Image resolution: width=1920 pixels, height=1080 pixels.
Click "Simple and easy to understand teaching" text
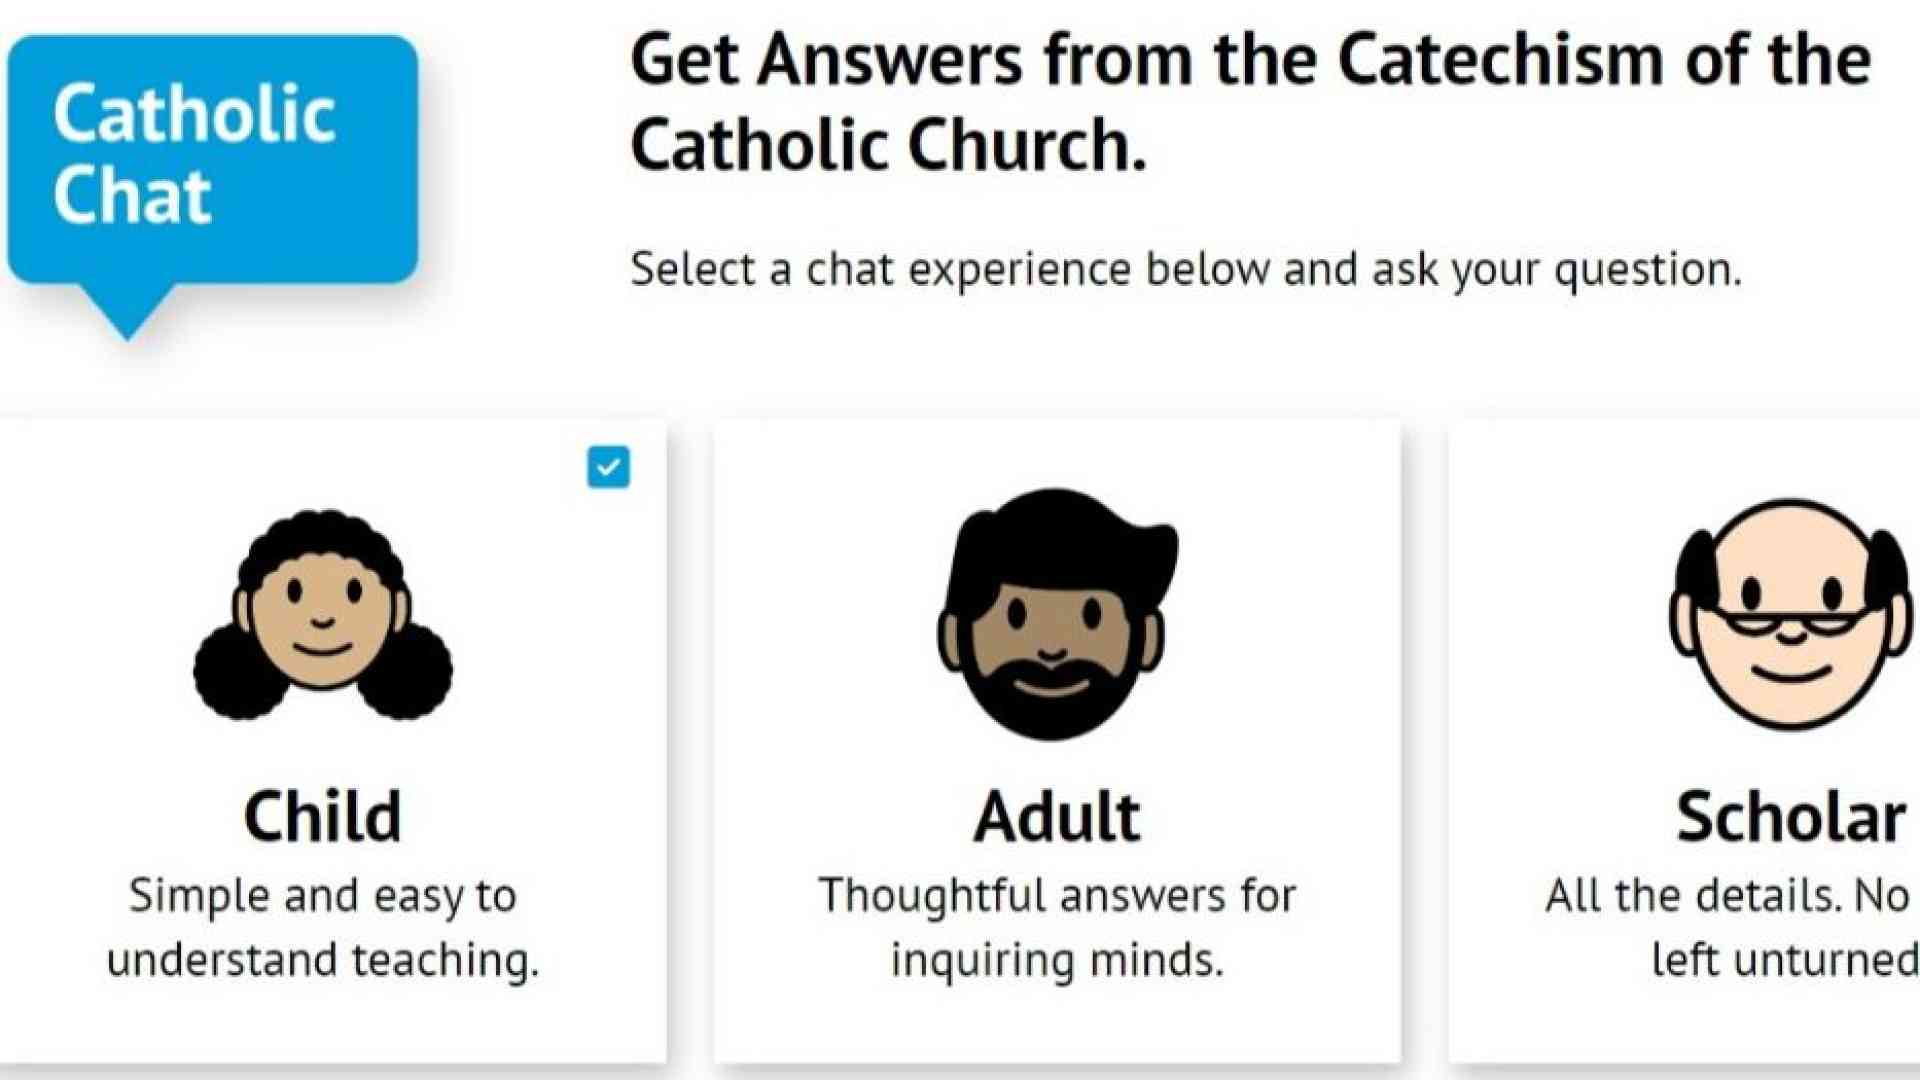click(322, 927)
